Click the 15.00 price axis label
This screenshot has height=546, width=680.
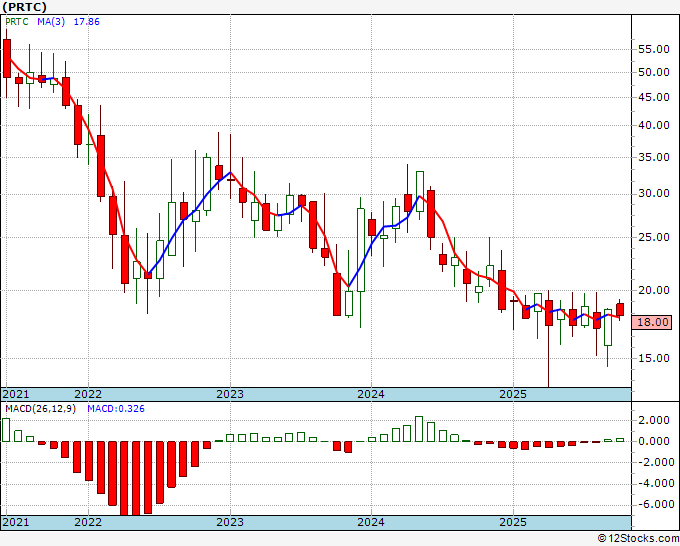(654, 358)
